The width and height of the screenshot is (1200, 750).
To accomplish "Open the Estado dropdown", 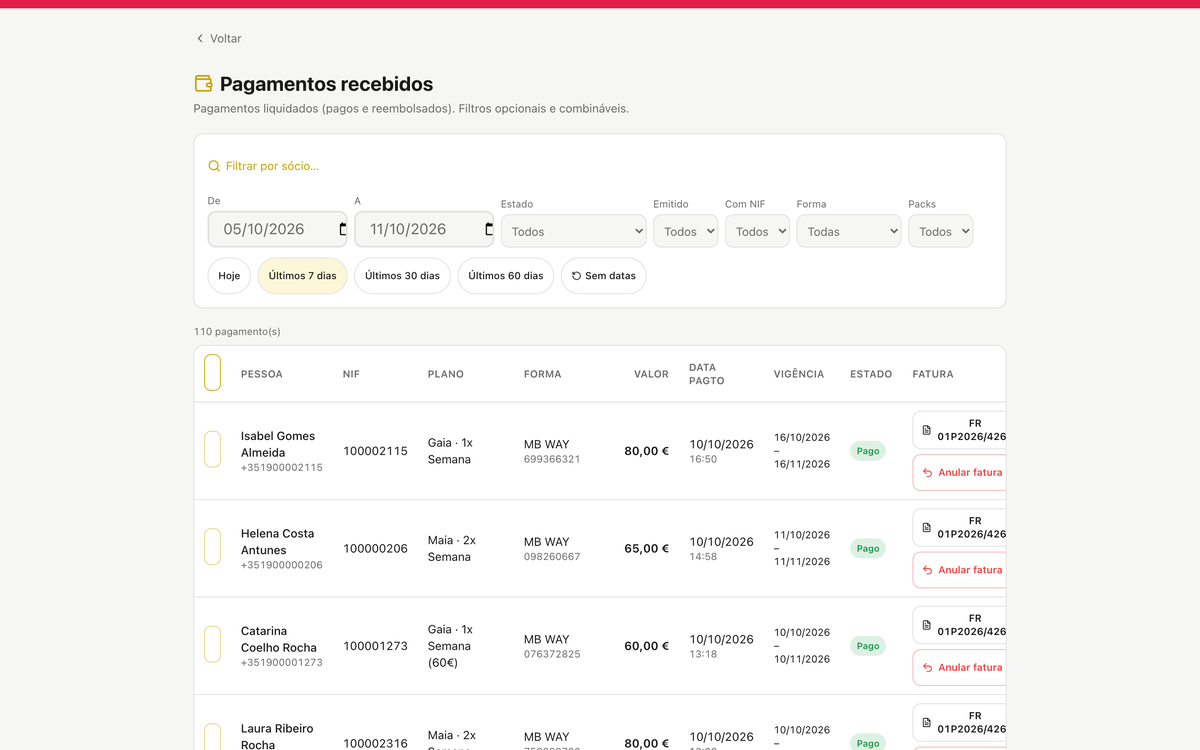I will tap(574, 231).
